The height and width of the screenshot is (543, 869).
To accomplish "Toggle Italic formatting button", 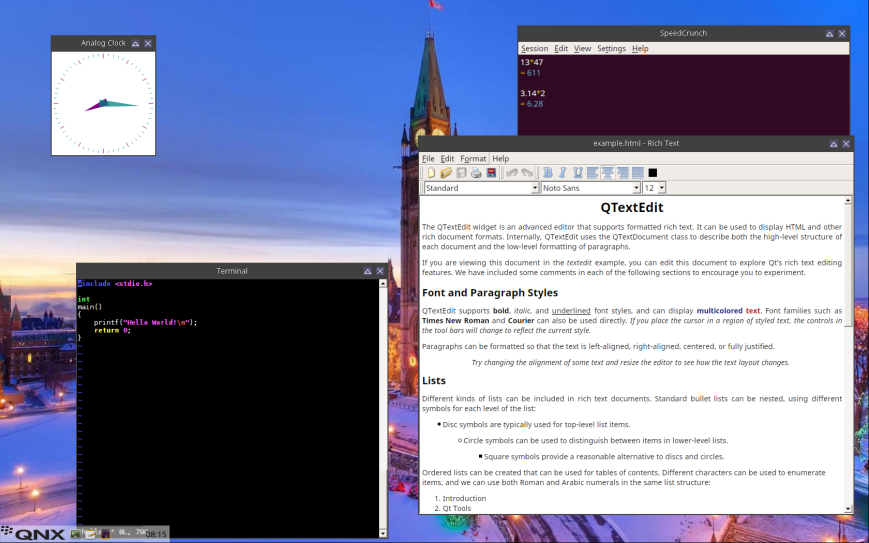I will coord(562,173).
